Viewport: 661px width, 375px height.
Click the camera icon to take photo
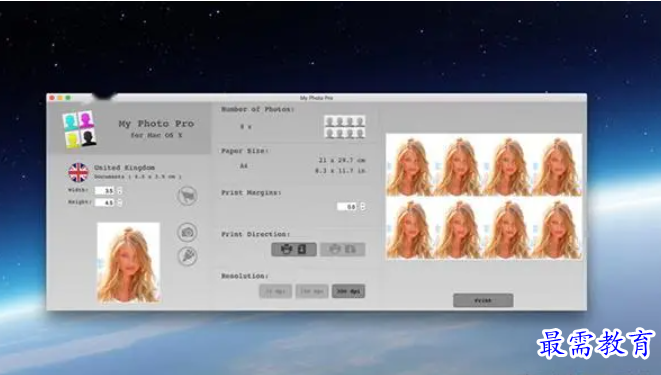point(187,232)
